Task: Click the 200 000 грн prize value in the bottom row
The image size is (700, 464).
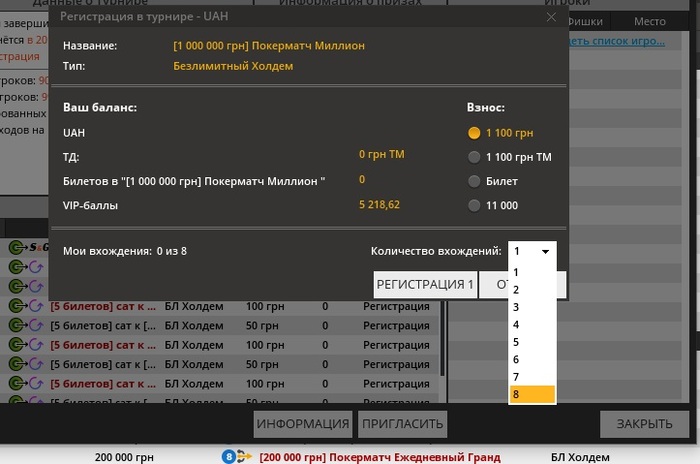Action: point(124,457)
